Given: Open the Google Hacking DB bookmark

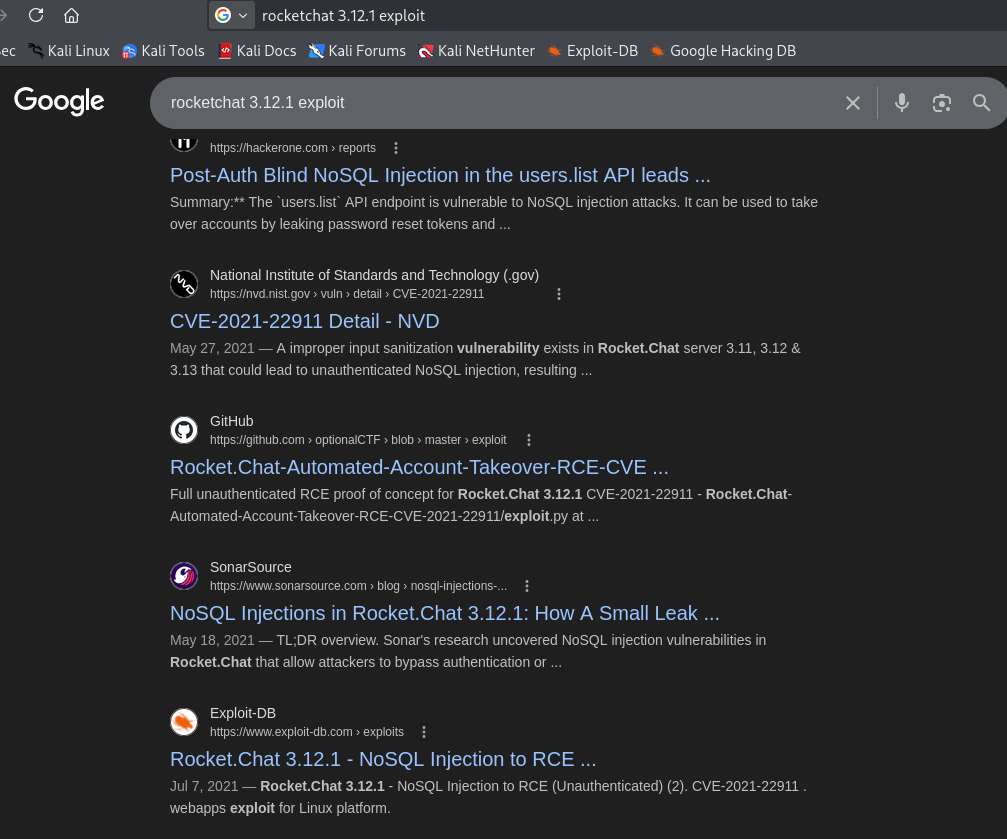Looking at the screenshot, I should click(723, 50).
